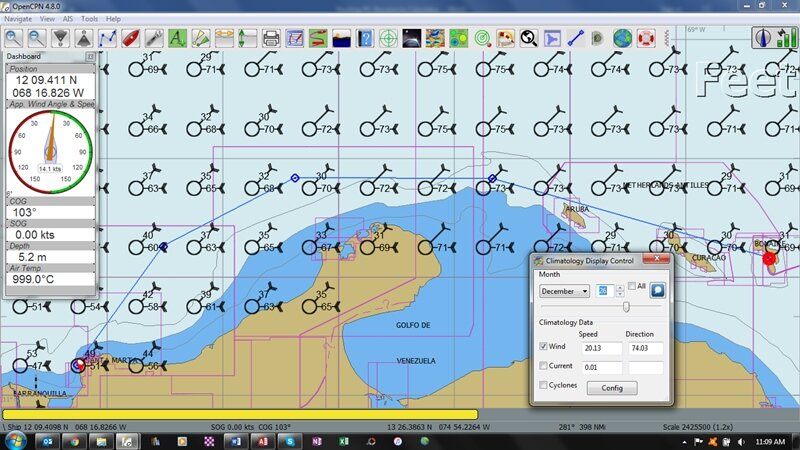Toggle the current arrows icon

tap(224, 38)
